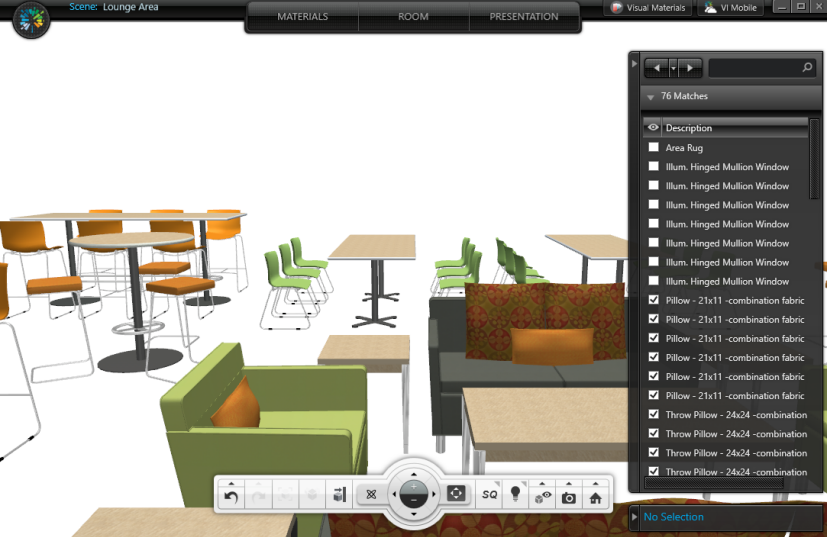
Task: Select the green armchair in the scene
Action: (264, 422)
